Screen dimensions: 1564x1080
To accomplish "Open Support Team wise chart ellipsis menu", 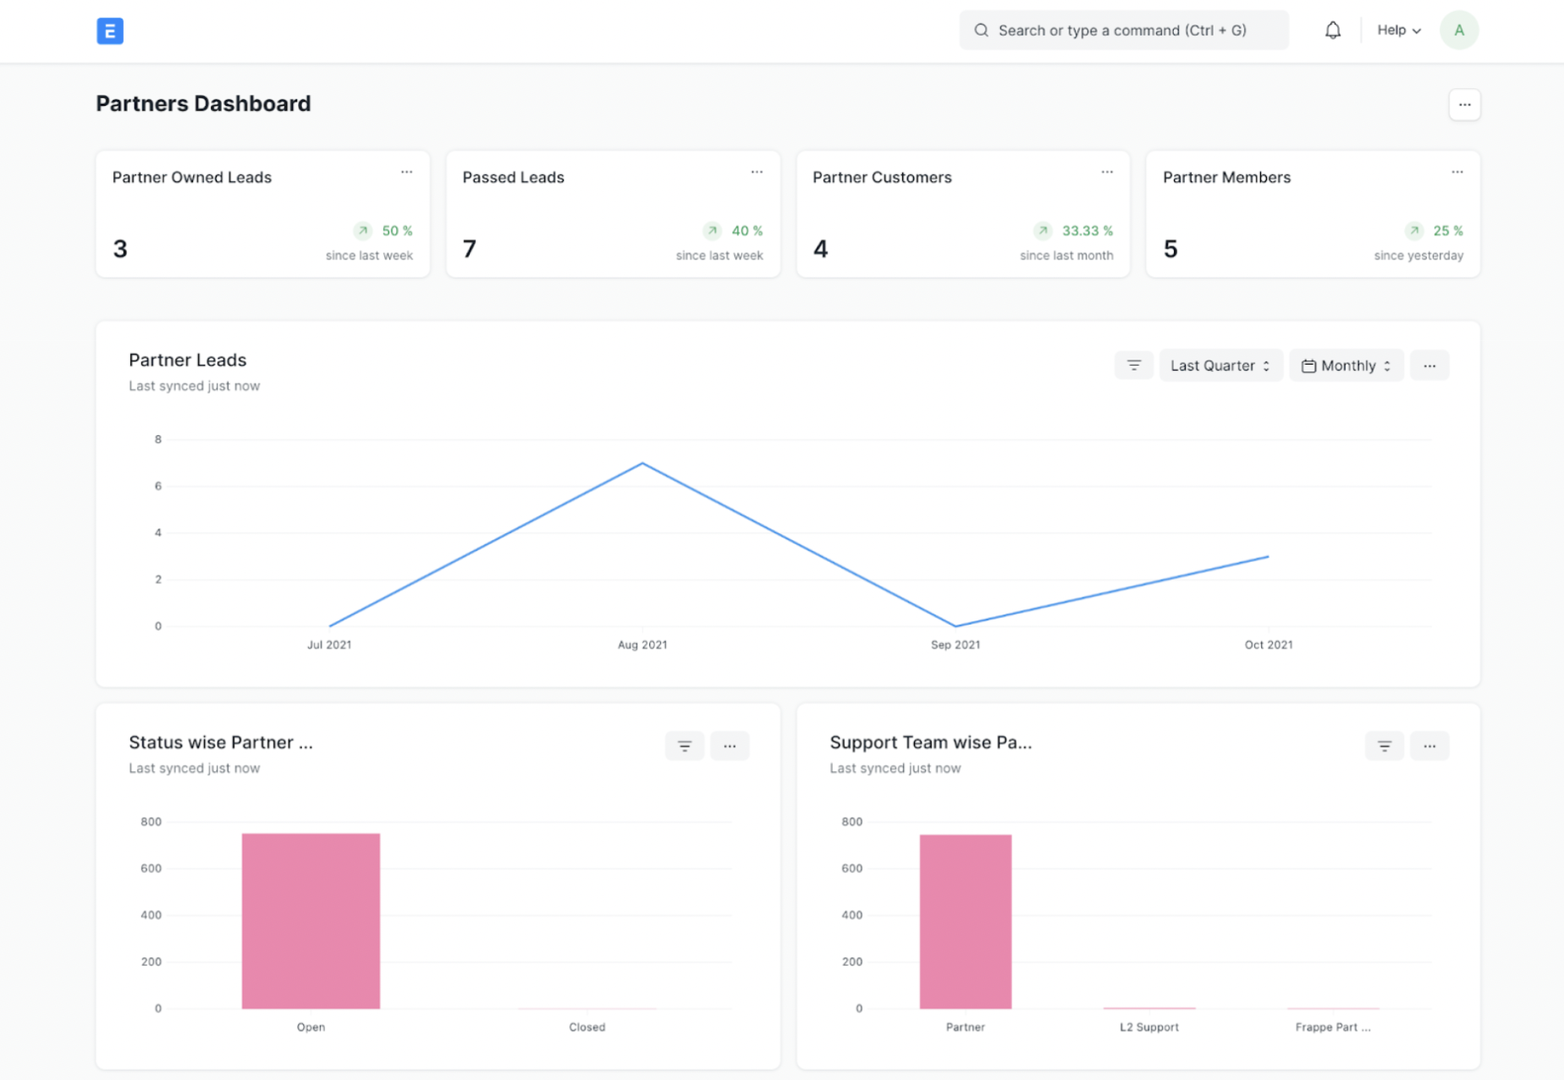I will 1429,746.
